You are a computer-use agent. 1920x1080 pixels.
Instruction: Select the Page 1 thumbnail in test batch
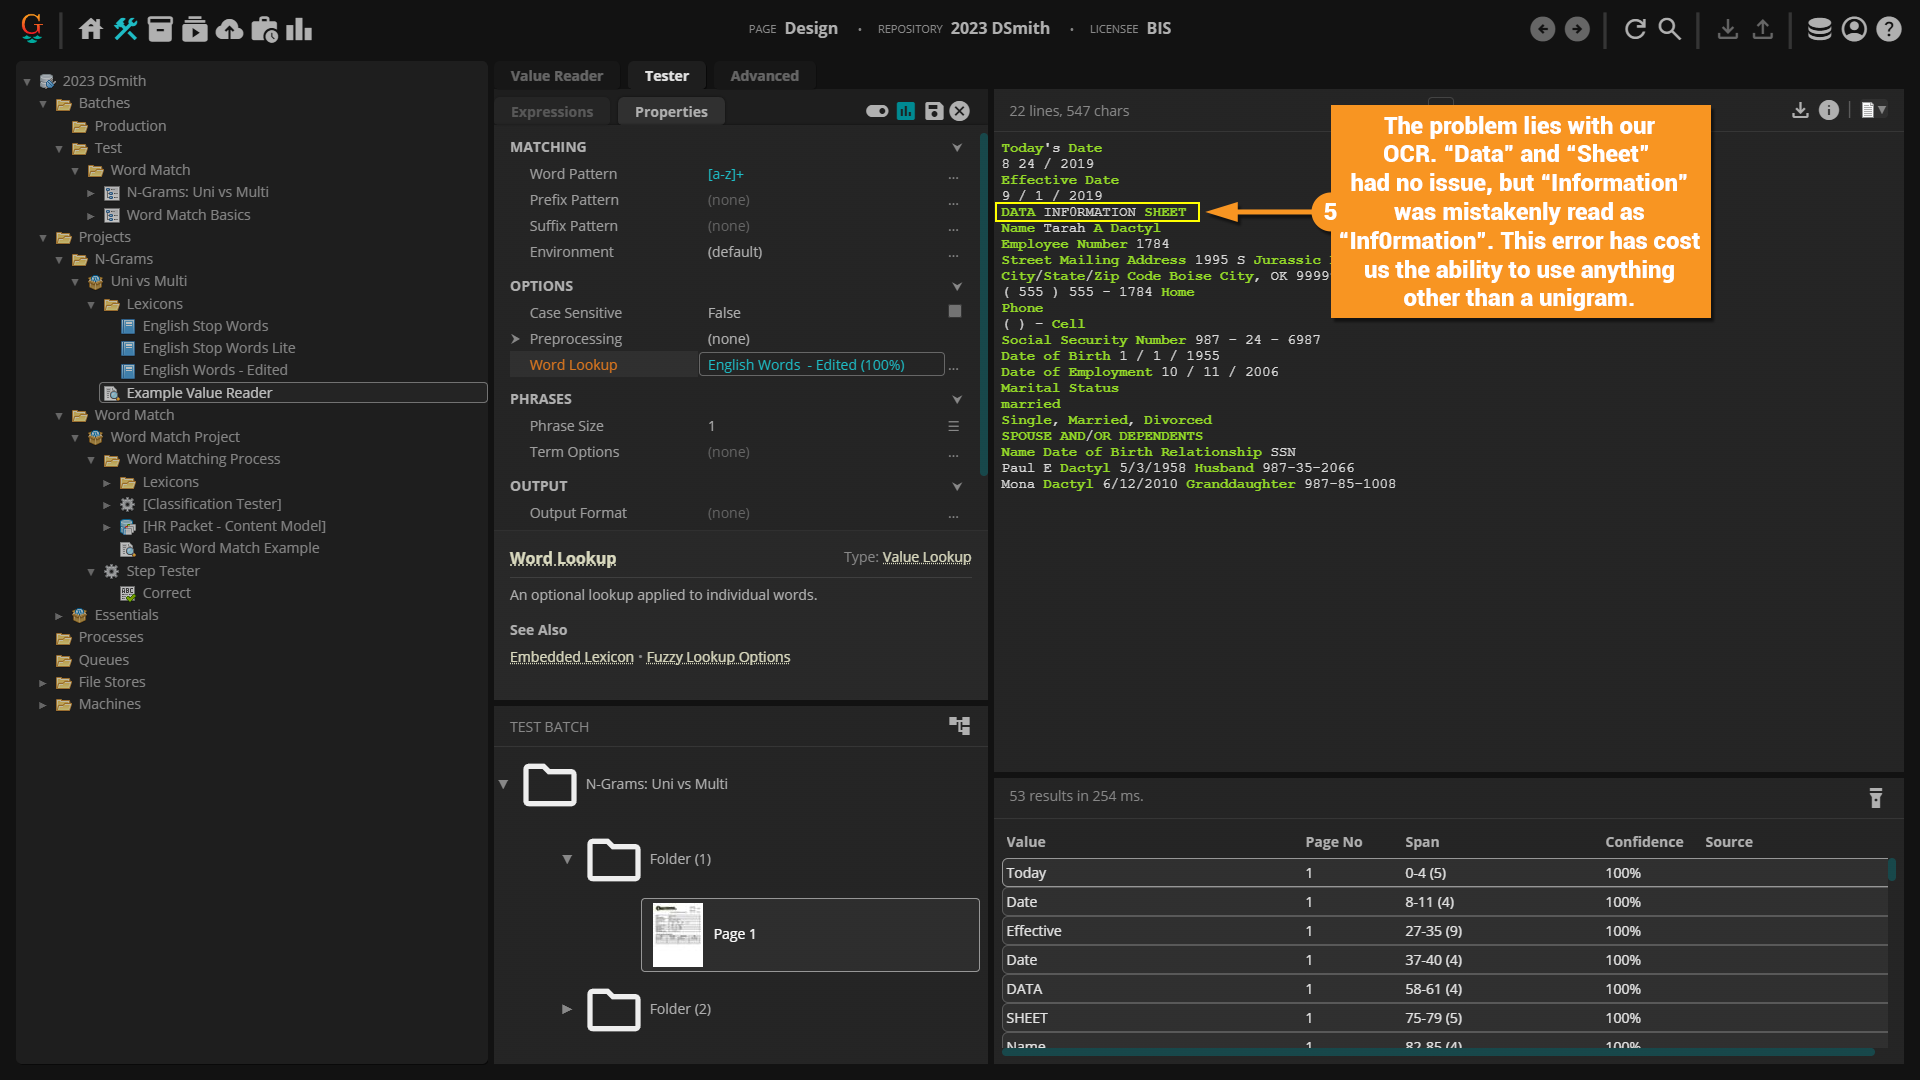tap(678, 934)
